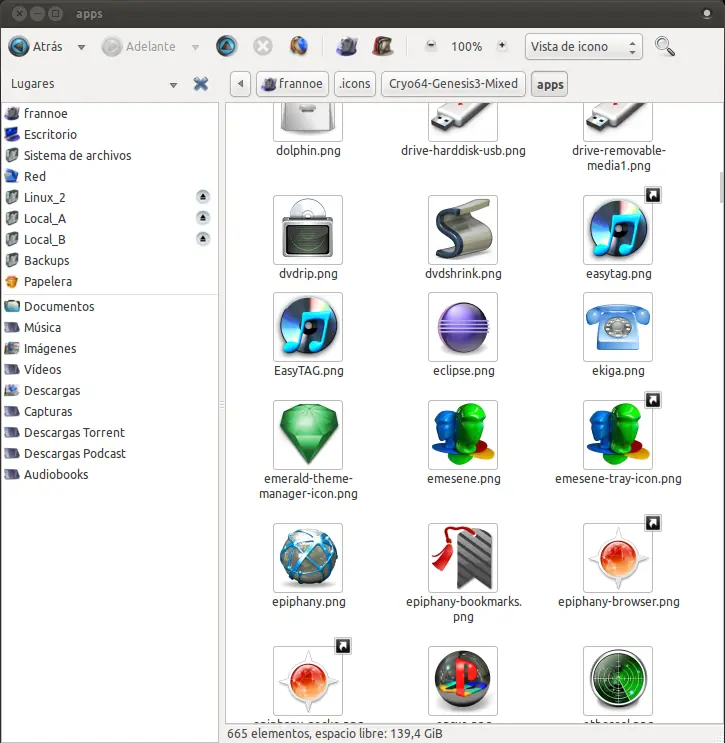This screenshot has width=725, height=743.
Task: Open the Backups volume in sidebar
Action: click(x=110, y=261)
